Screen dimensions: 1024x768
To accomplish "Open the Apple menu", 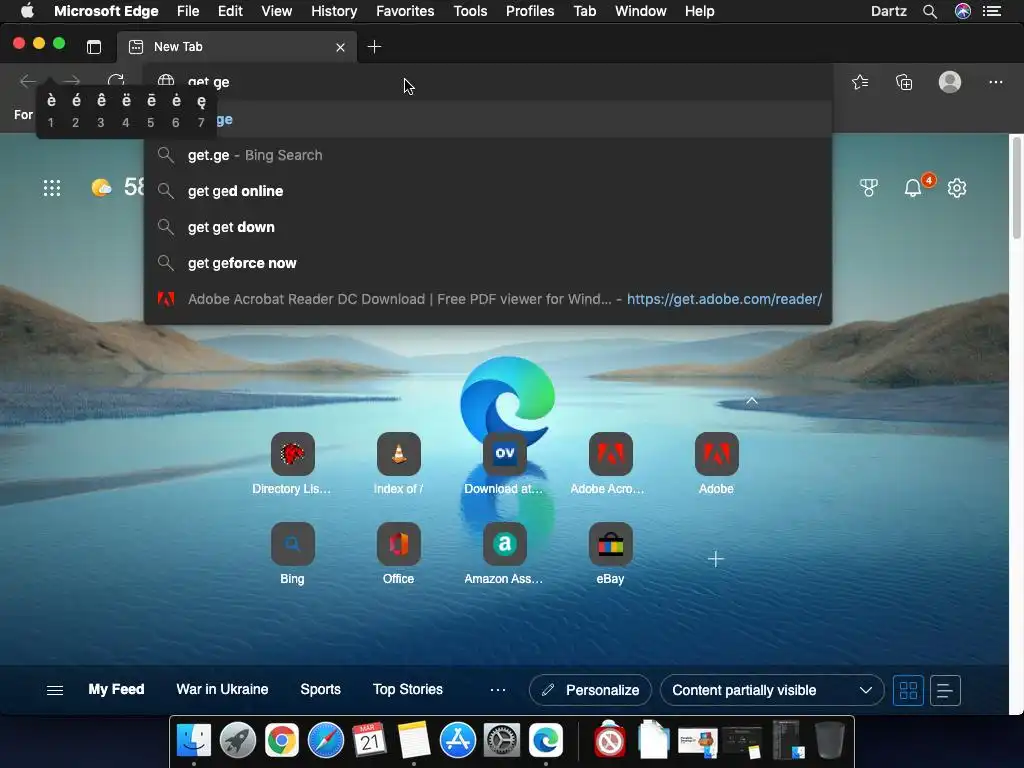I will click(x=27, y=11).
